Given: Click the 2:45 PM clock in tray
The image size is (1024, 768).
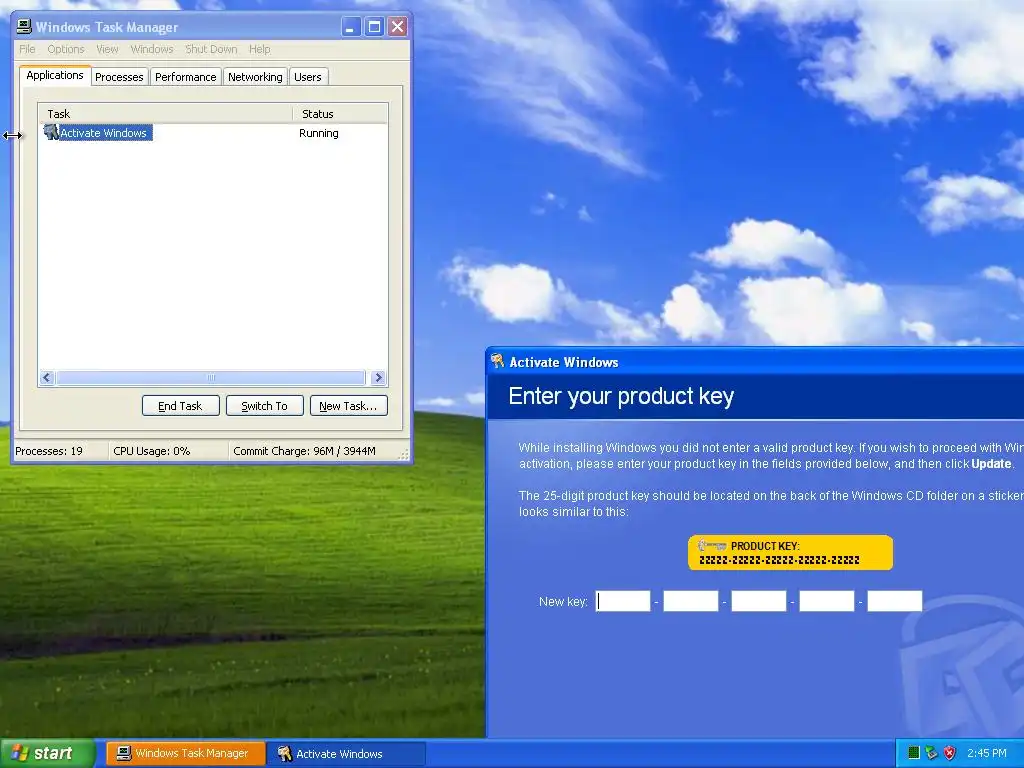Looking at the screenshot, I should pyautogui.click(x=987, y=753).
